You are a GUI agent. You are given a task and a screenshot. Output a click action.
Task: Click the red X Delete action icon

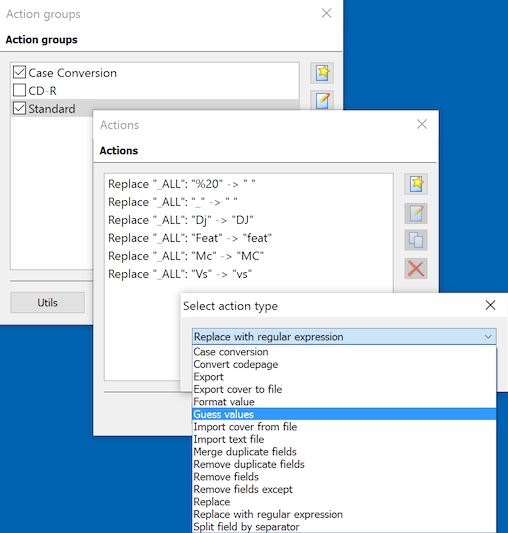416,269
